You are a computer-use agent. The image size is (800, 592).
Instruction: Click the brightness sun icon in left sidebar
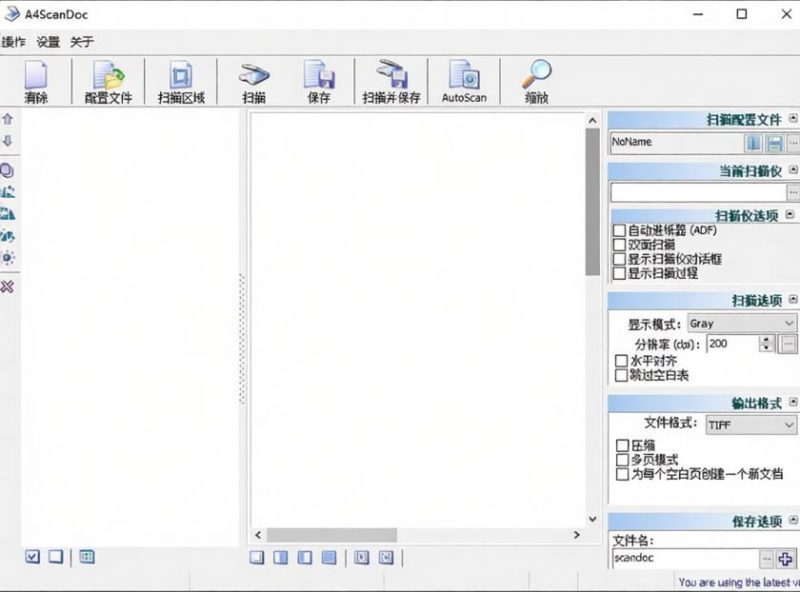coord(7,257)
